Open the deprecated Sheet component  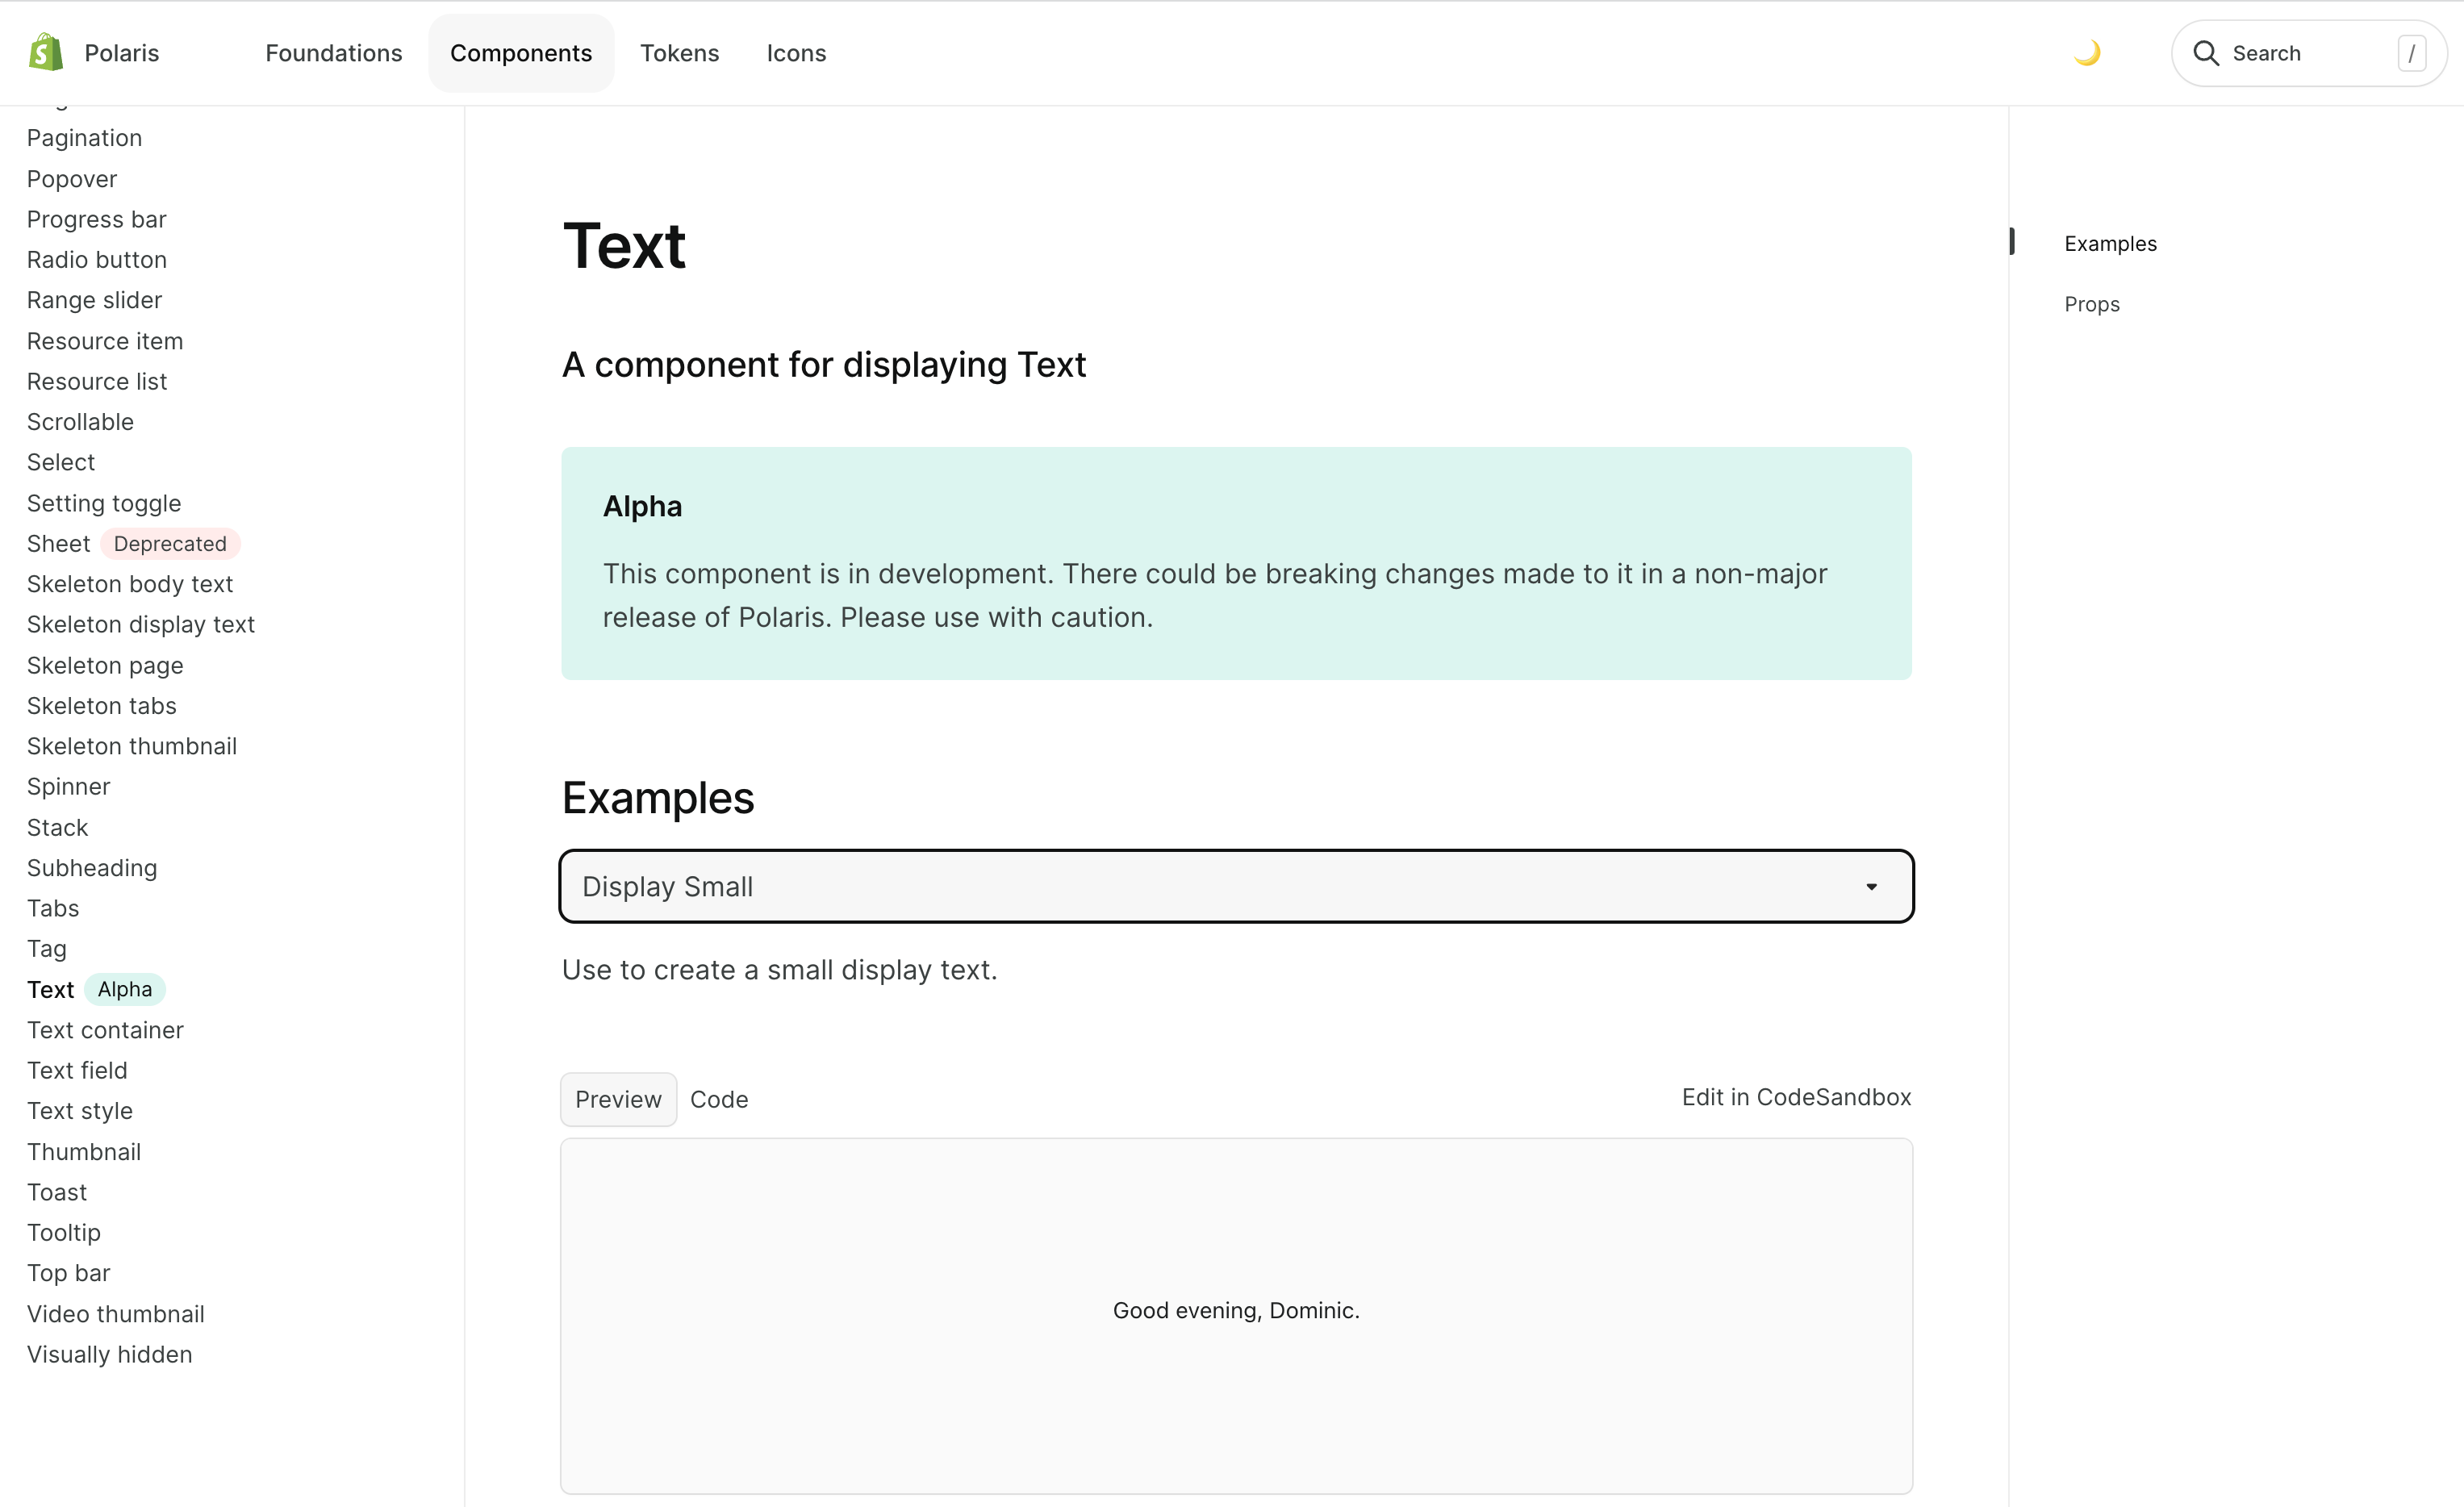[x=58, y=544]
